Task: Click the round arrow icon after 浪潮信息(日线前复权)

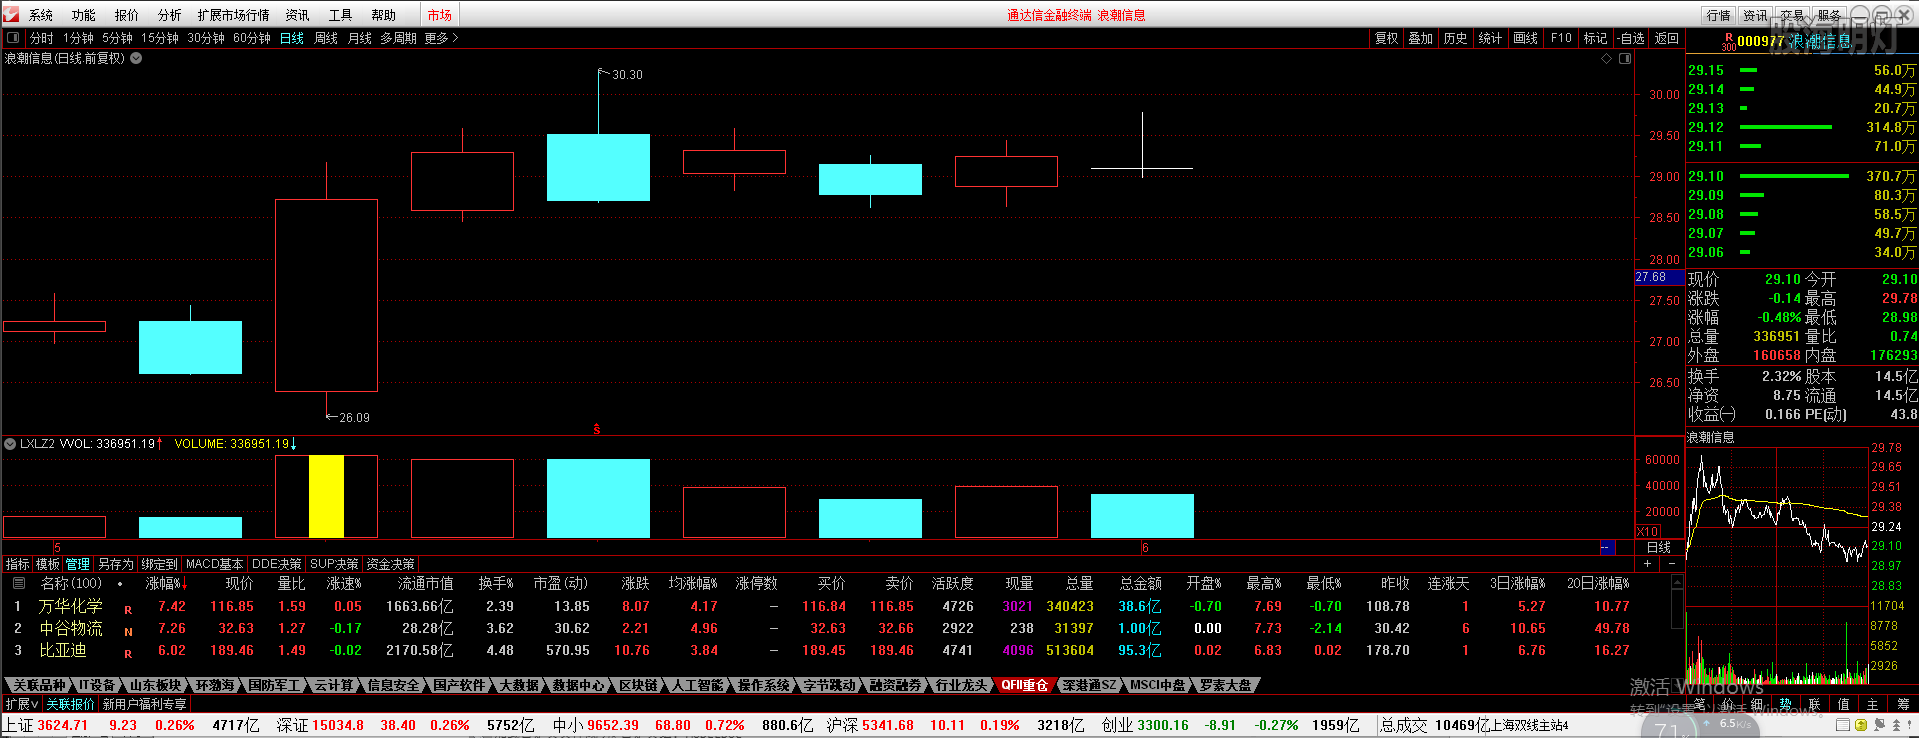Action: point(136,58)
